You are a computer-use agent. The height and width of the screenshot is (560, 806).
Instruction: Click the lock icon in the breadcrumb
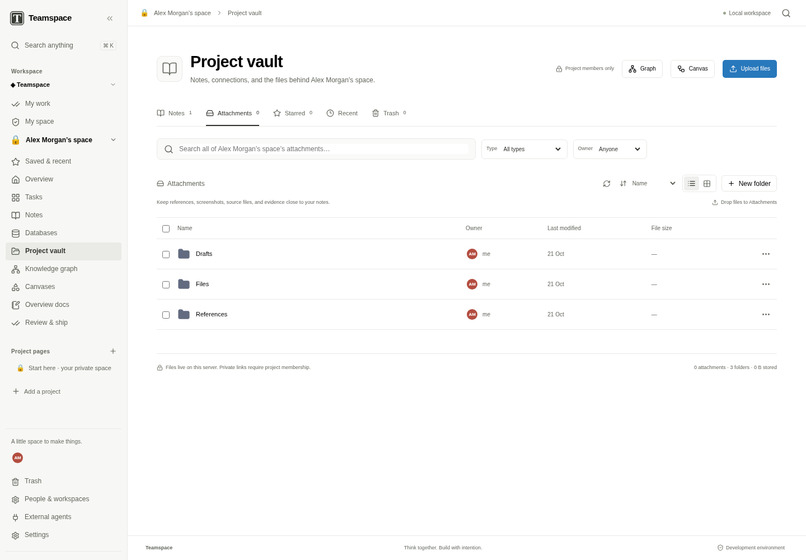pyautogui.click(x=144, y=13)
